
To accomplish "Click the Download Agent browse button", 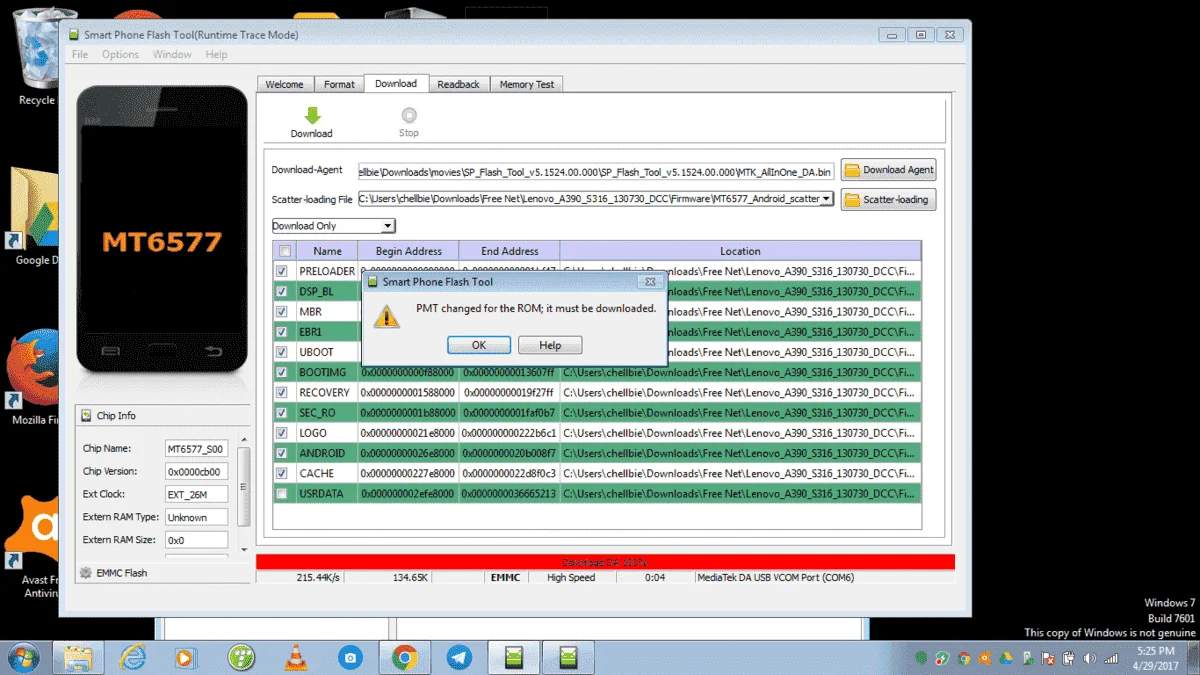I will point(888,170).
